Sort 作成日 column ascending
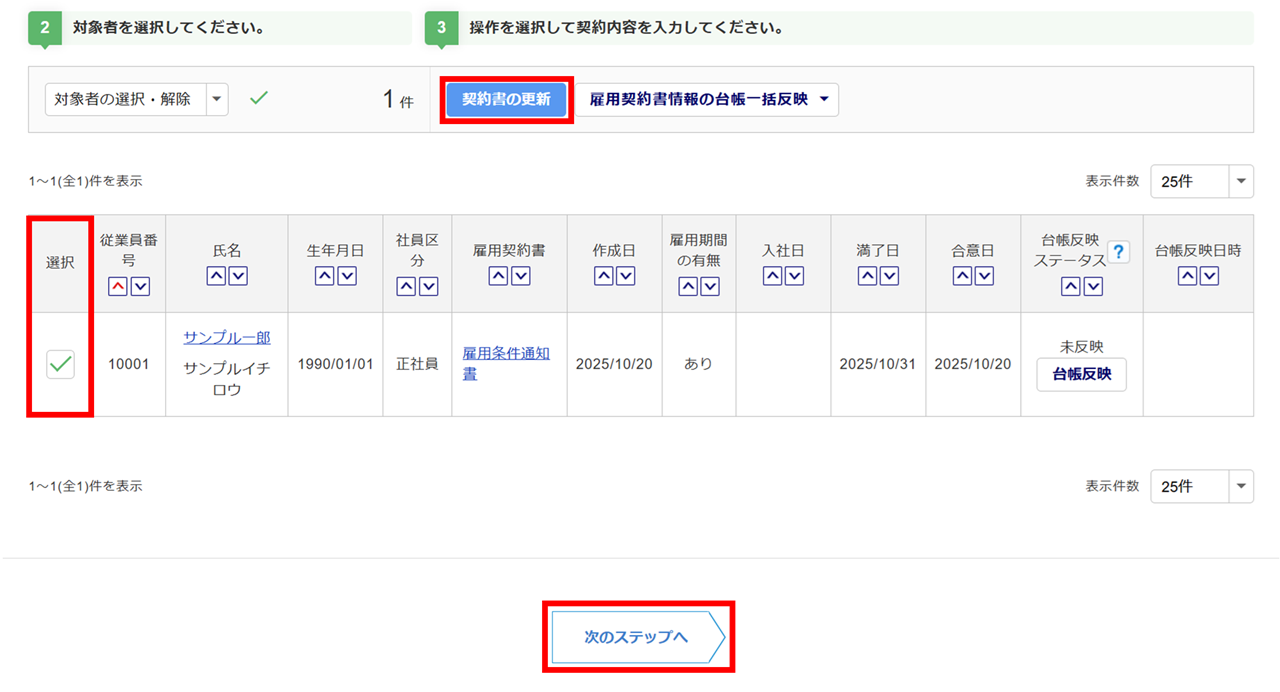This screenshot has height=692, width=1280. pos(603,277)
